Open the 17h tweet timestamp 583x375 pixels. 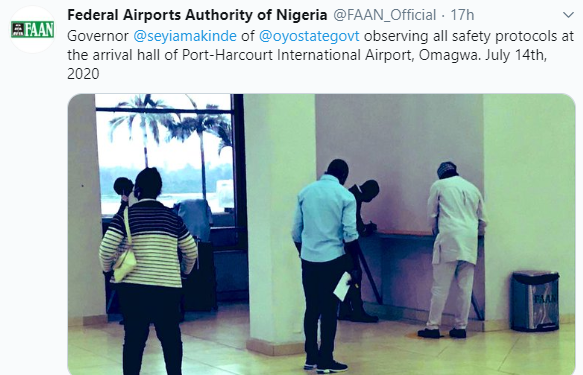coord(462,15)
